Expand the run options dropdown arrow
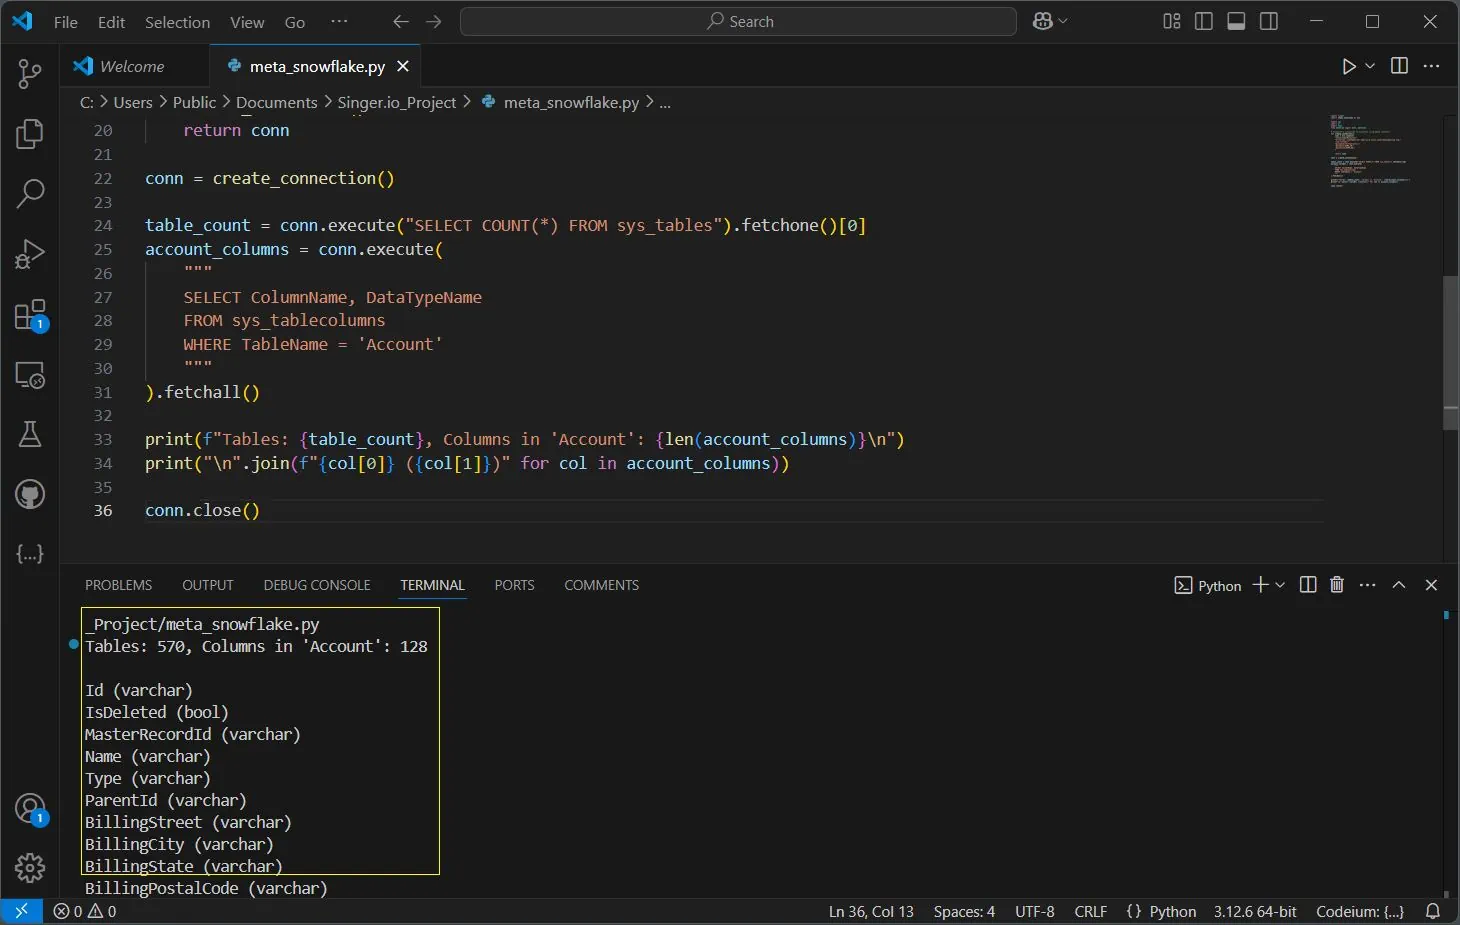The image size is (1460, 925). tap(1370, 66)
